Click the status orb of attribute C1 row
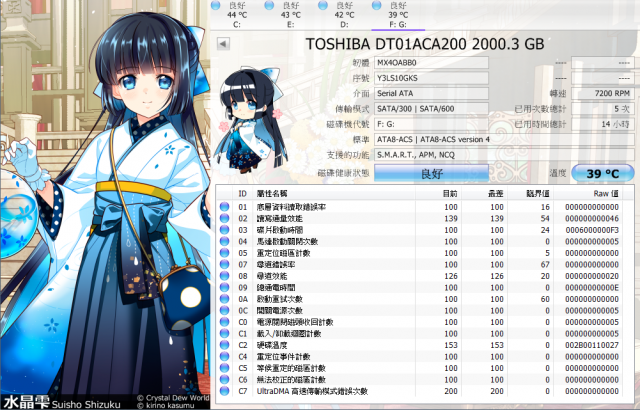640x410 pixels. pos(224,334)
